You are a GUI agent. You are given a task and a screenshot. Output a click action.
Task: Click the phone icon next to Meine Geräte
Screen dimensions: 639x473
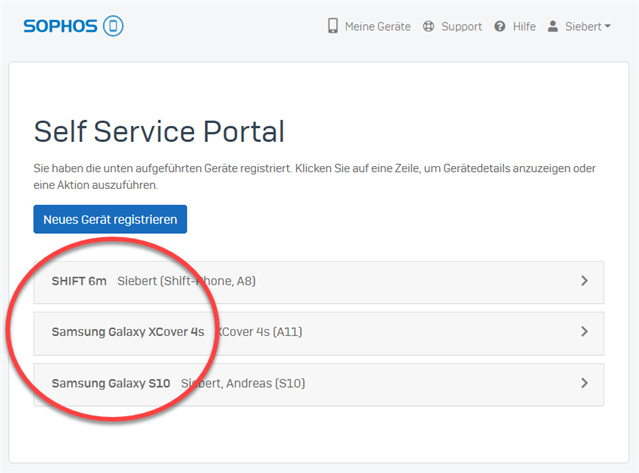(333, 26)
